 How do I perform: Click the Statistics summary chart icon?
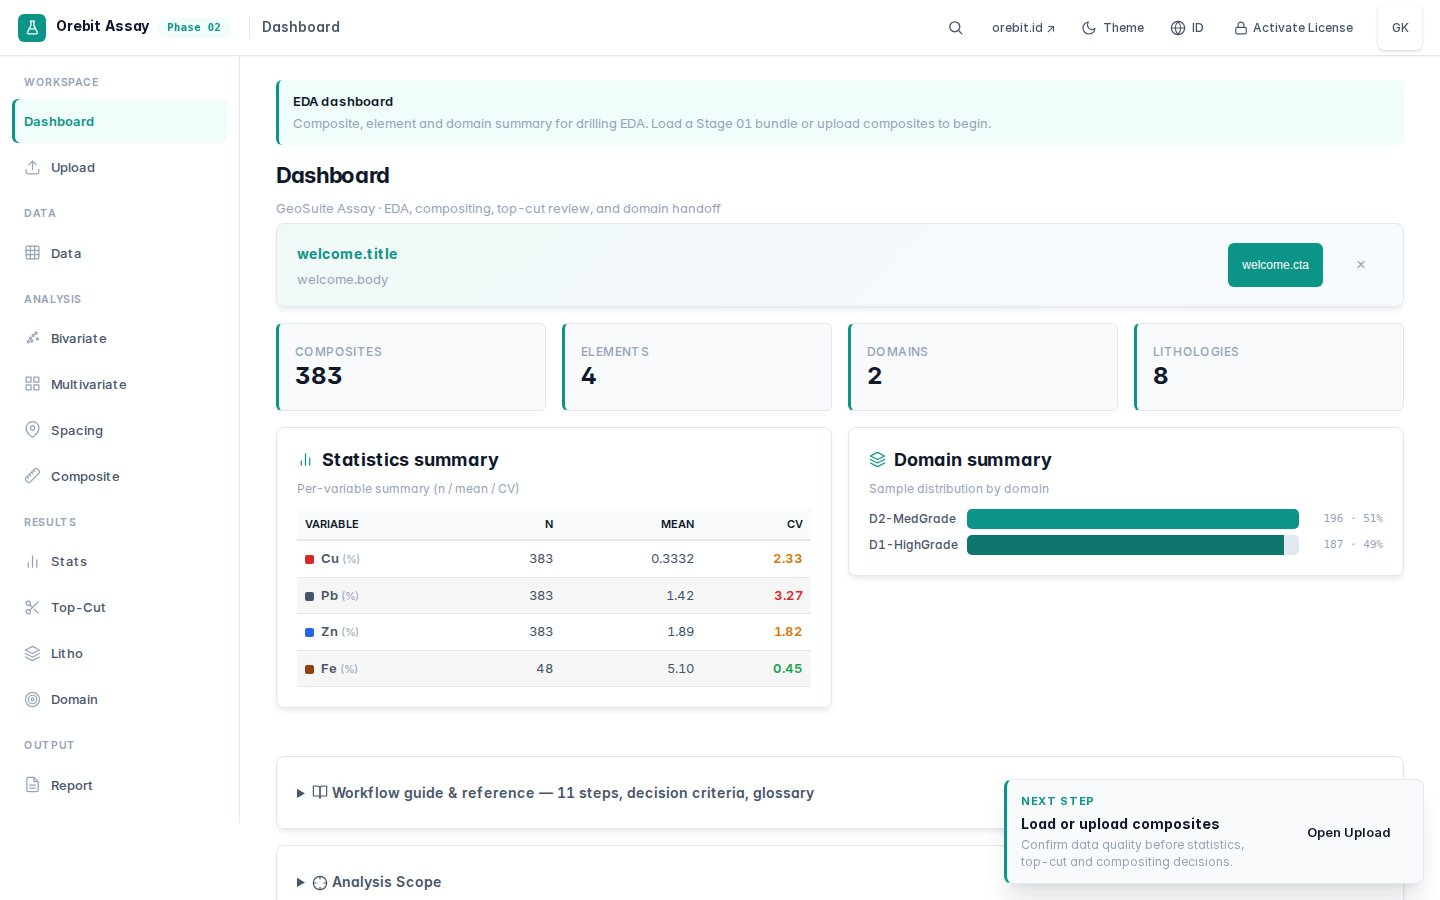pos(305,460)
